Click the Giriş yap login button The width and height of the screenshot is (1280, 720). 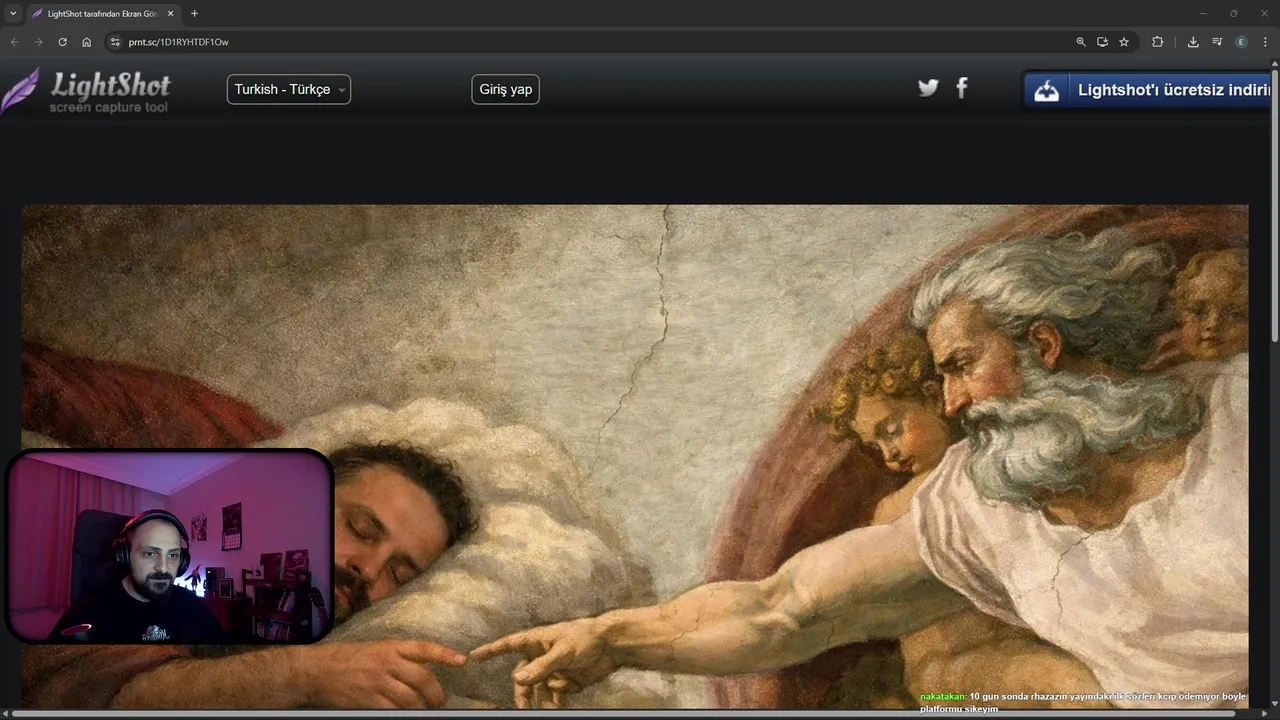(x=505, y=89)
